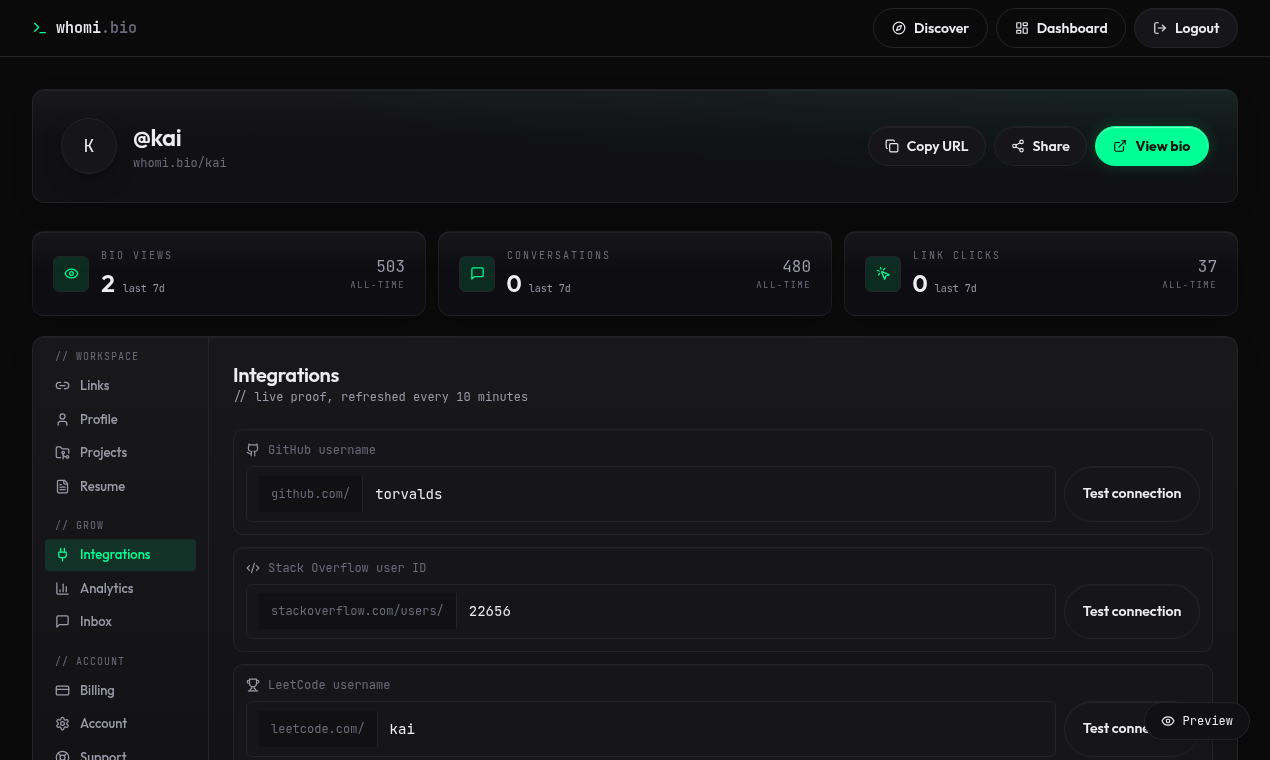1270x760 pixels.
Task: Copy the bio URL
Action: [927, 146]
